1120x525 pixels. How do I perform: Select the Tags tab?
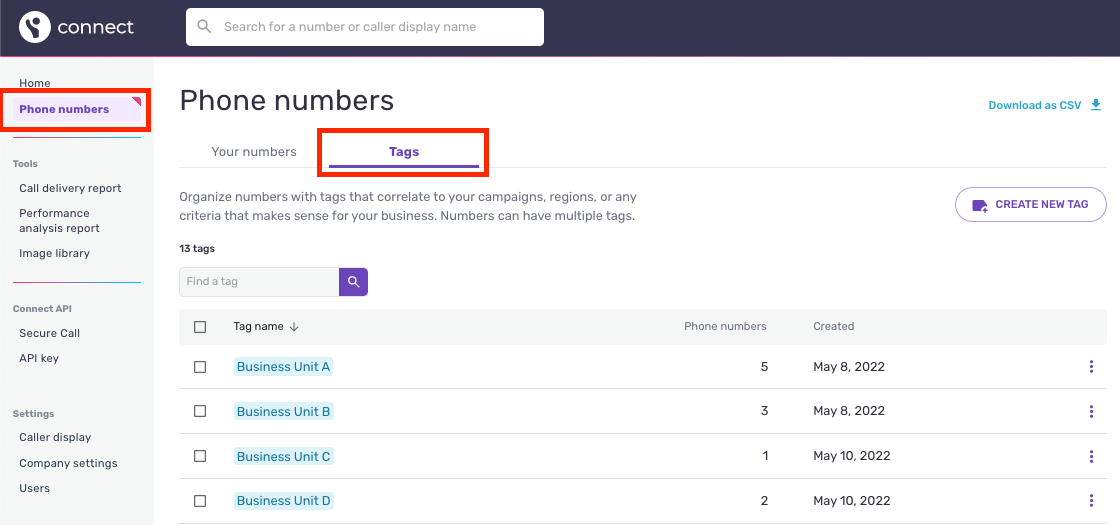click(404, 152)
